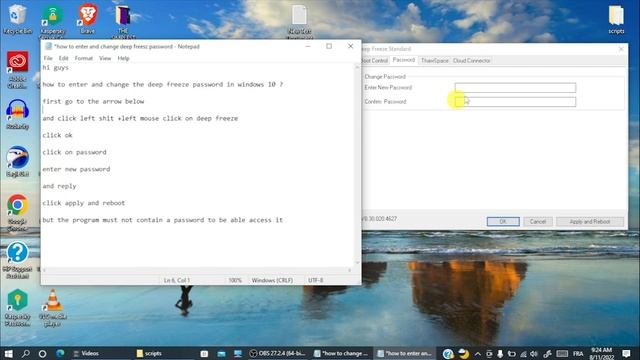This screenshot has width=640, height=360.
Task: Open the notification center icon
Action: click(627, 353)
